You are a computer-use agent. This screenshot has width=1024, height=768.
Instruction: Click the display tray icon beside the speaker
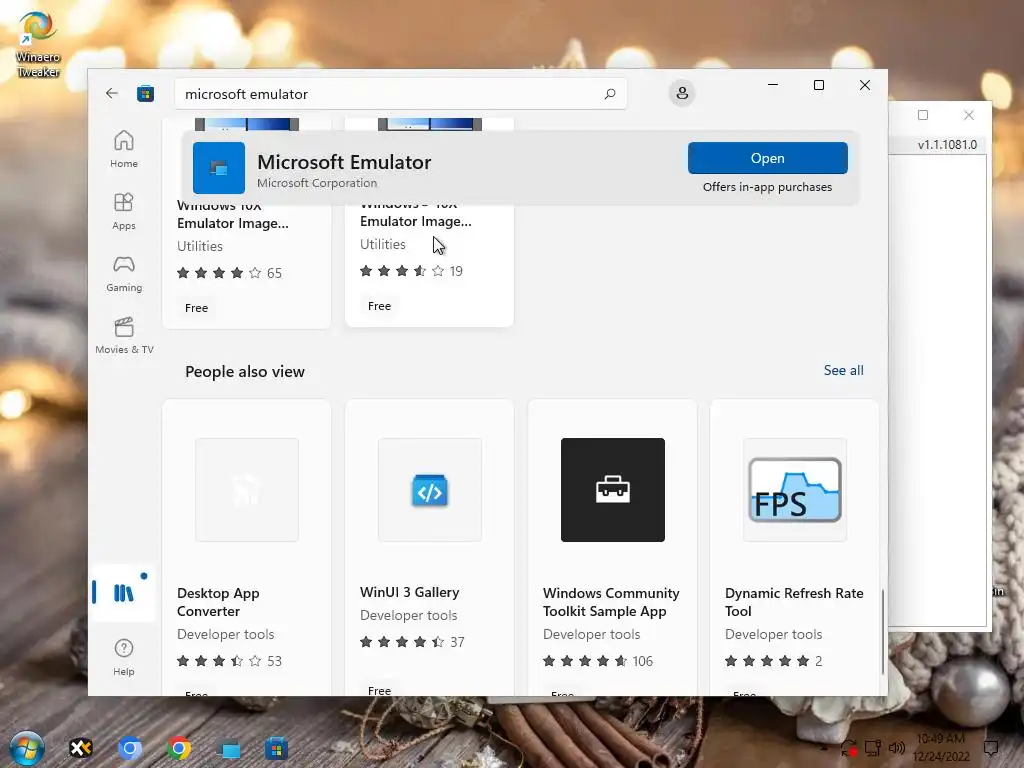(872, 748)
